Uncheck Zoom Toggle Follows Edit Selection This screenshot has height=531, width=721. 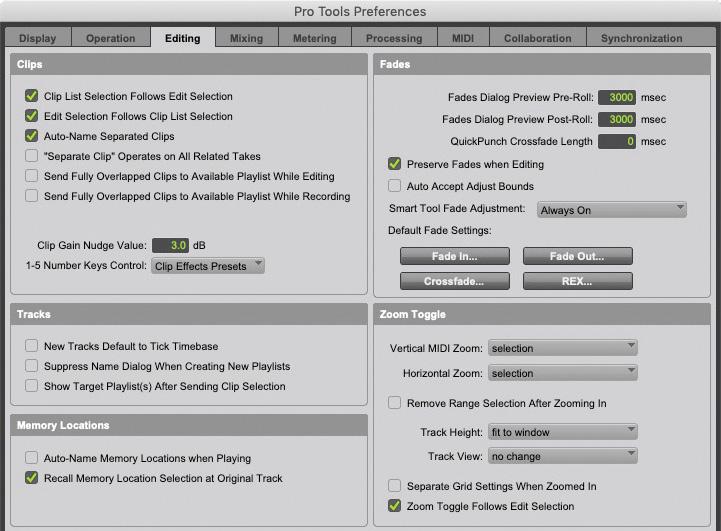click(395, 506)
